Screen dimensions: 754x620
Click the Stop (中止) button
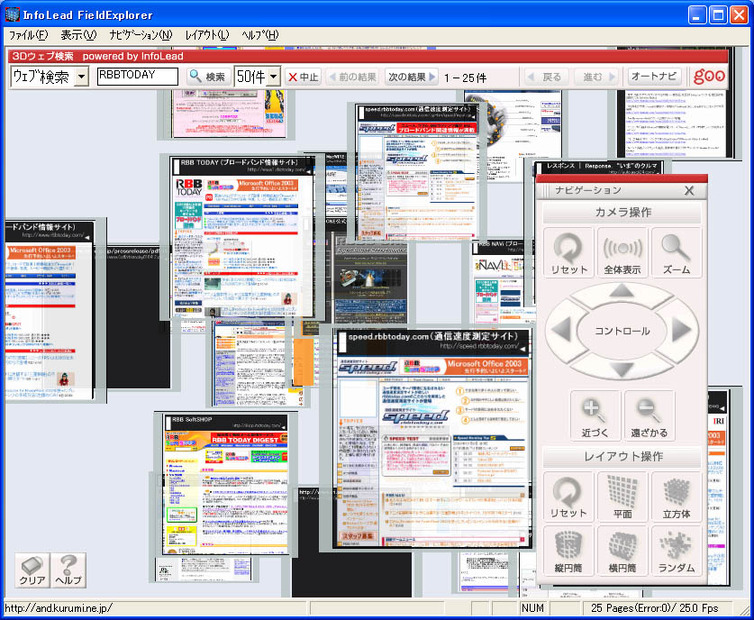pos(303,76)
